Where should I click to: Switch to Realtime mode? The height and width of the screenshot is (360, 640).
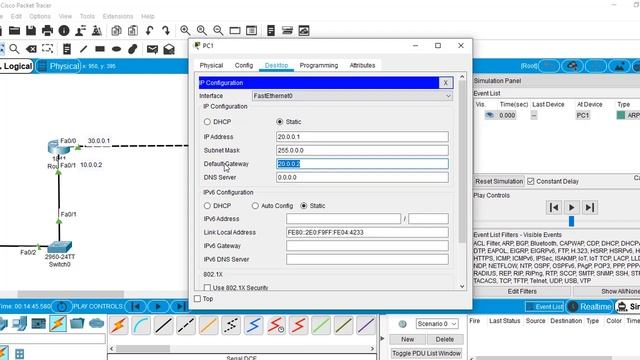(590, 307)
